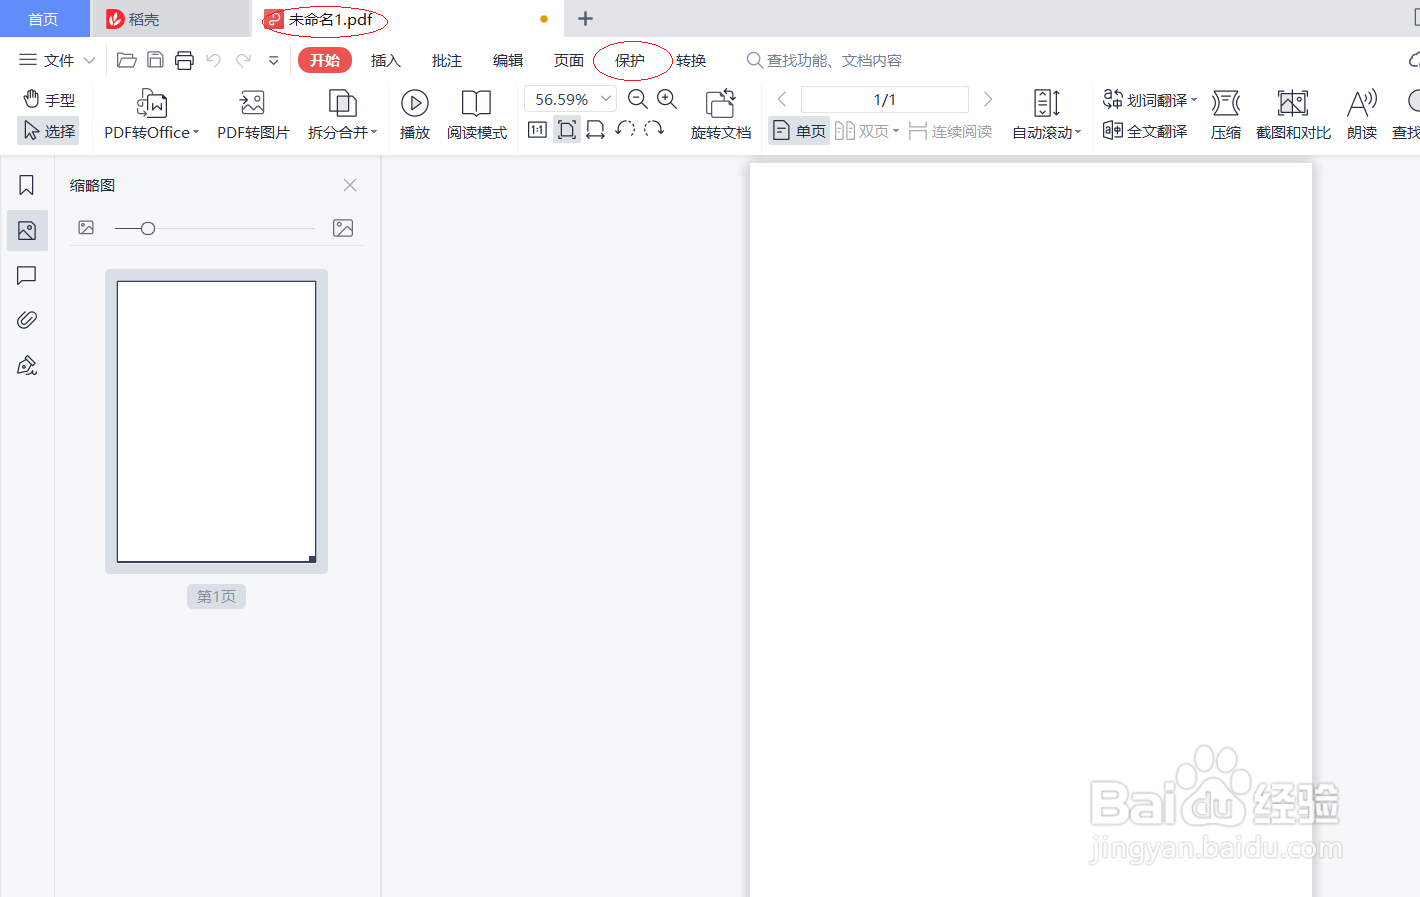Rotate page counterclockwise
Viewport: 1420px width, 897px height.
coord(625,128)
